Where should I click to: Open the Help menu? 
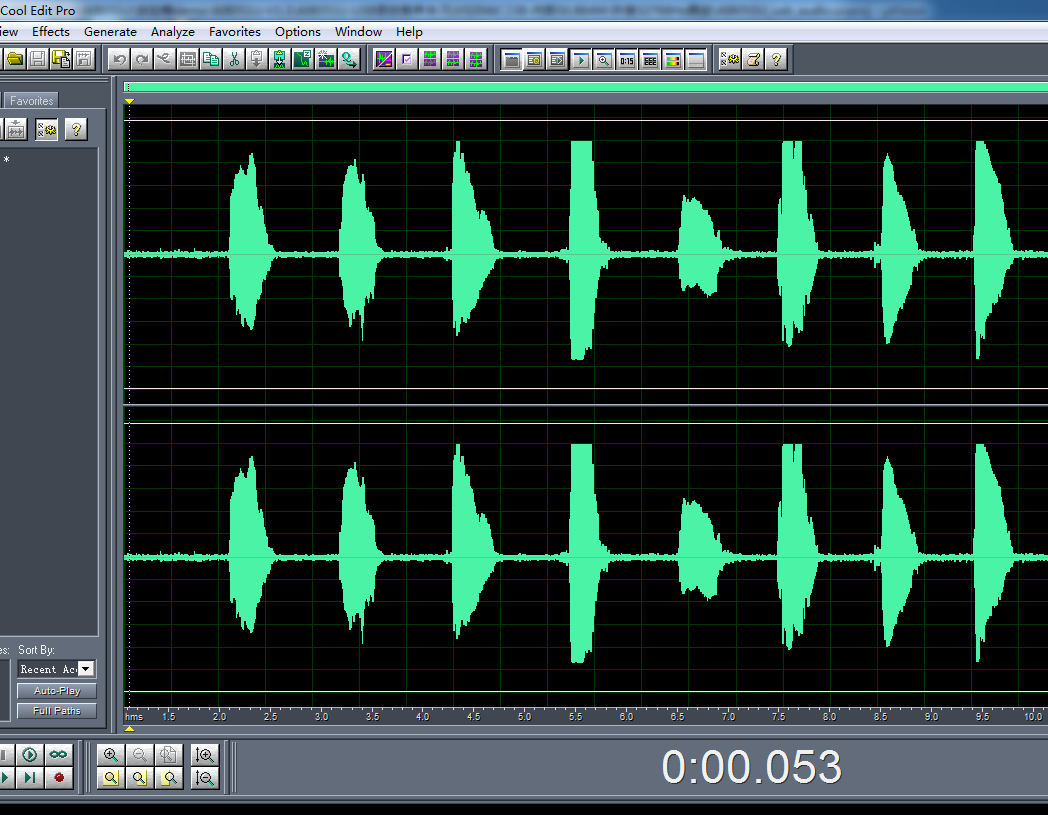tap(409, 31)
